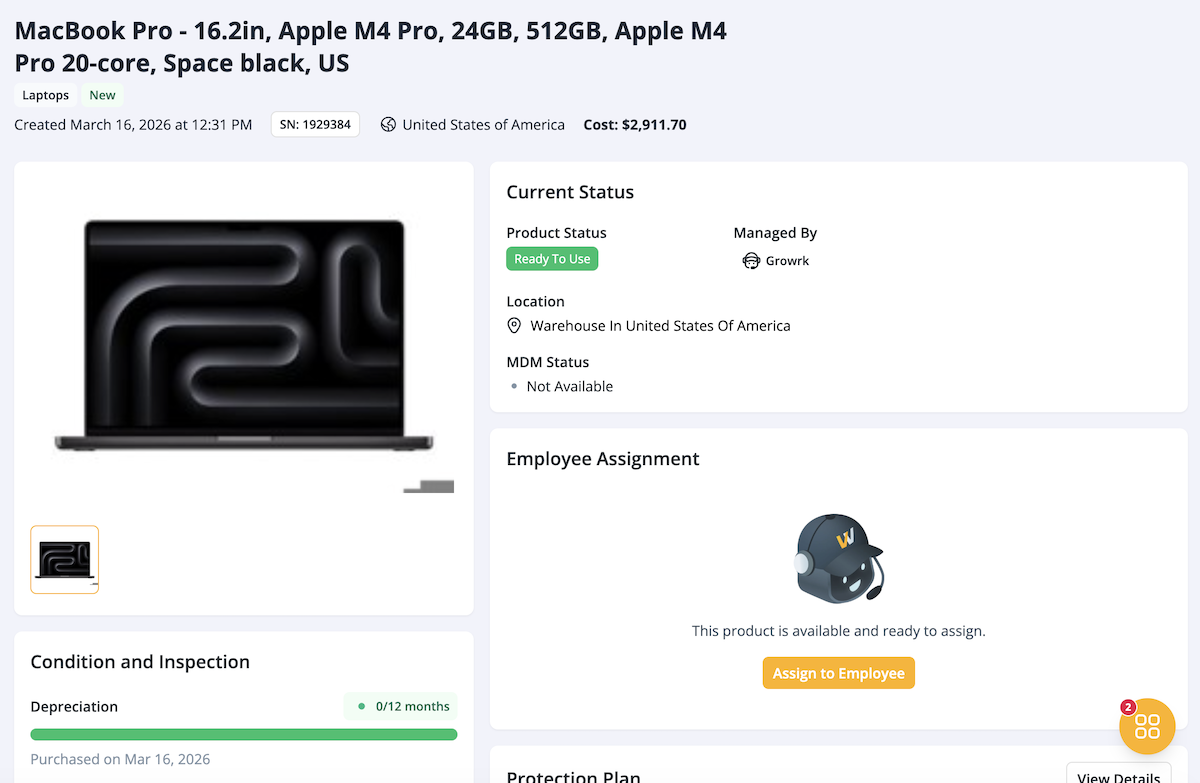Click the Not Available MDM status item

point(569,386)
